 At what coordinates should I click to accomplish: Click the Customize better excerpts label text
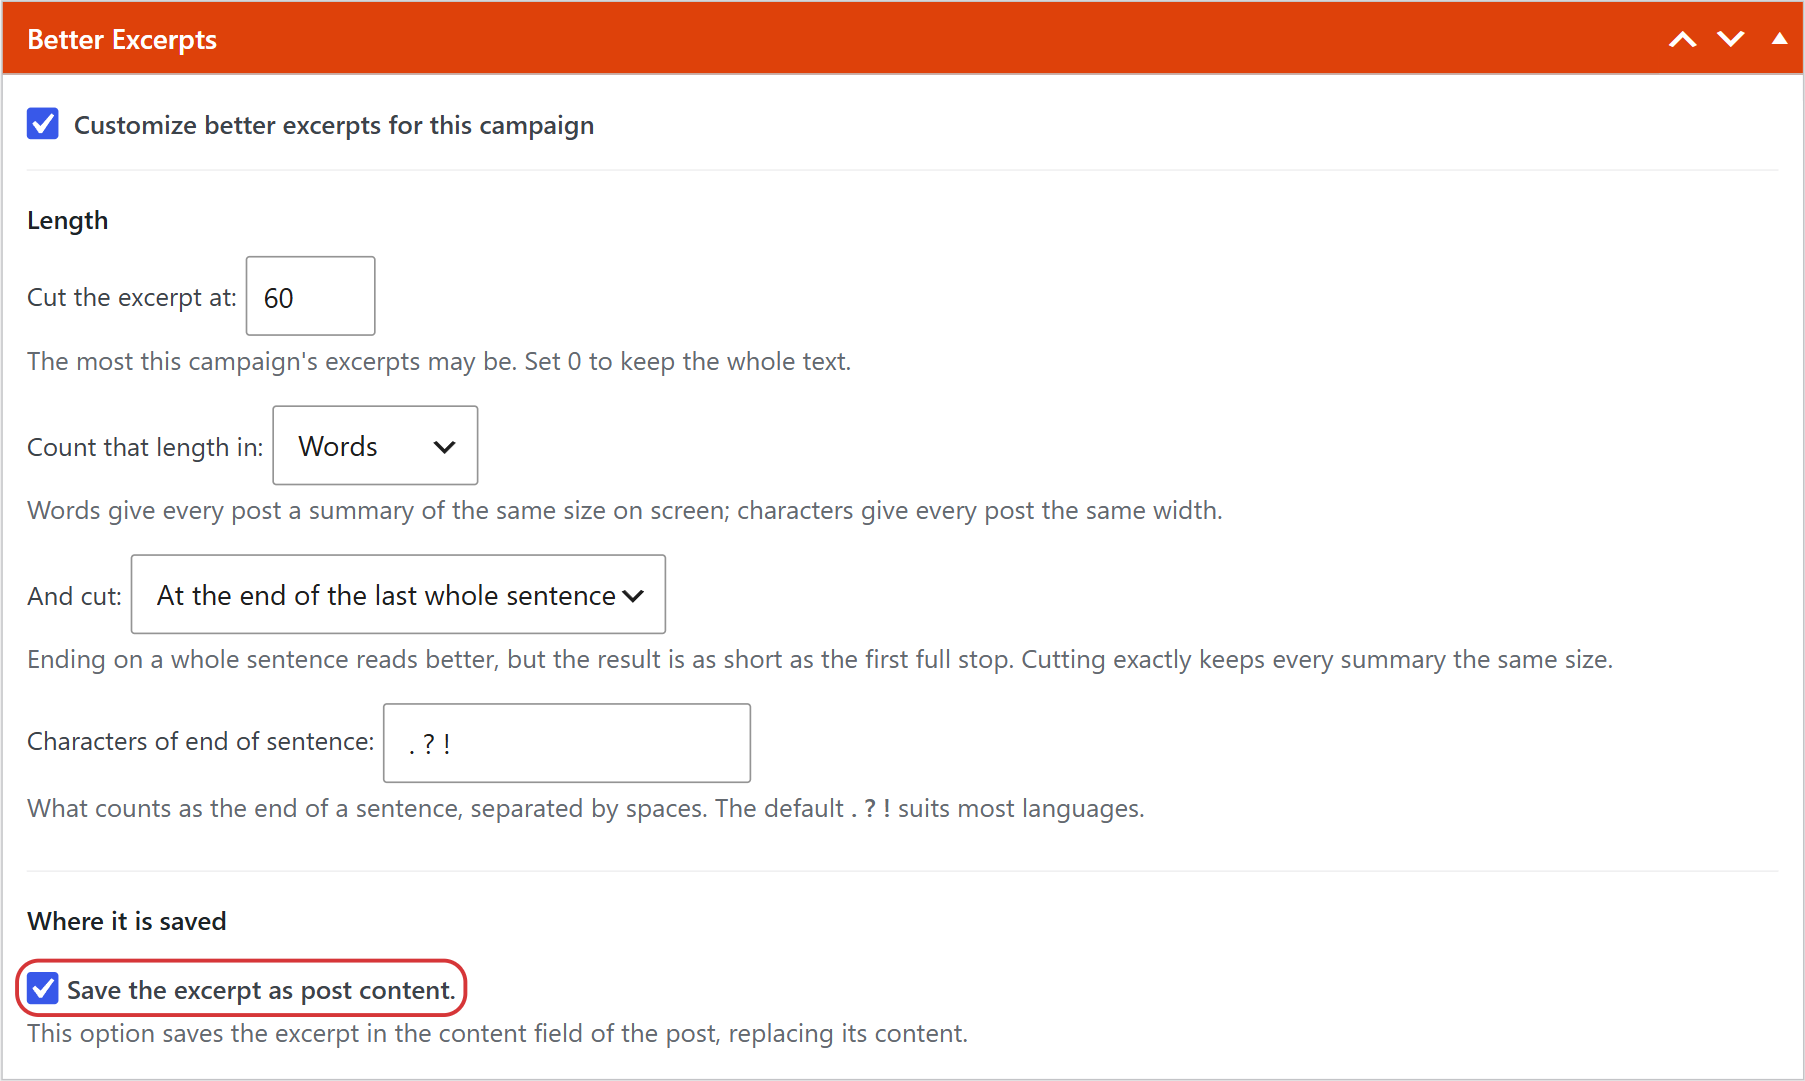334,125
